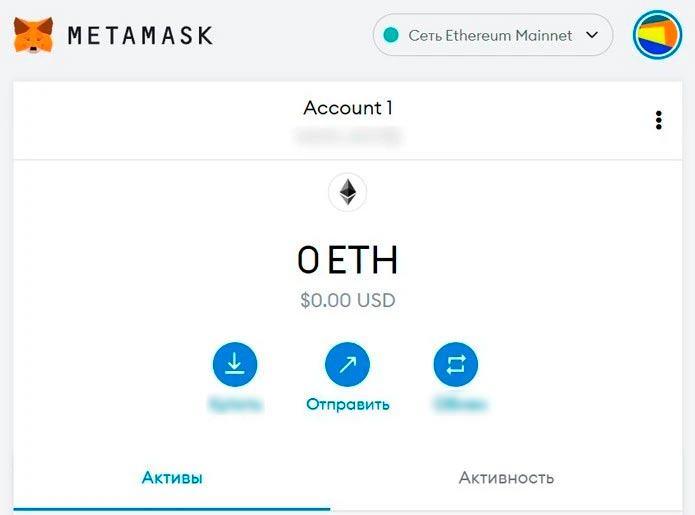The image size is (695, 515).
Task: Click the 0 ETH balance
Action: (347, 260)
